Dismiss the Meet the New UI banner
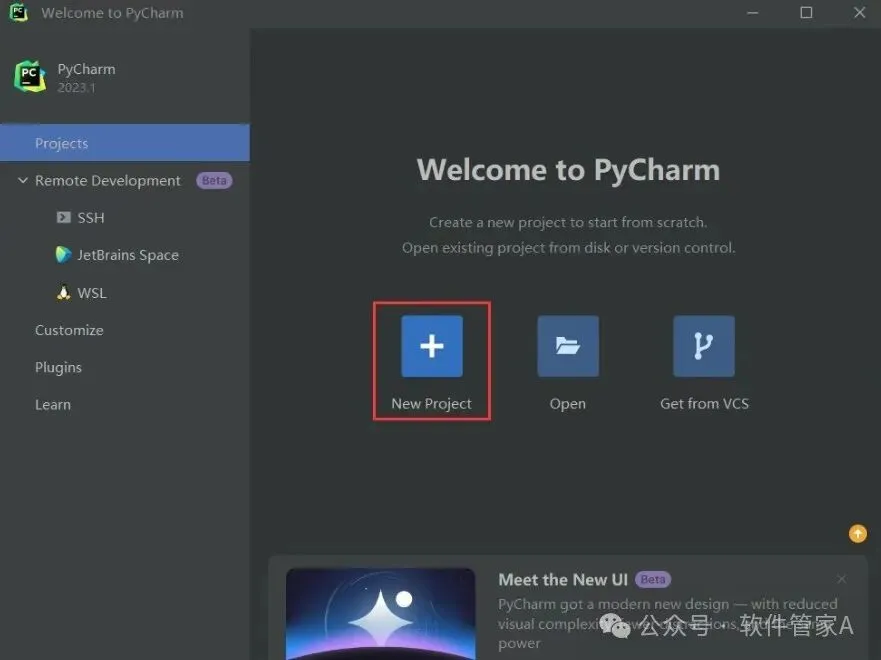Viewport: 881px width, 660px height. coord(841,579)
